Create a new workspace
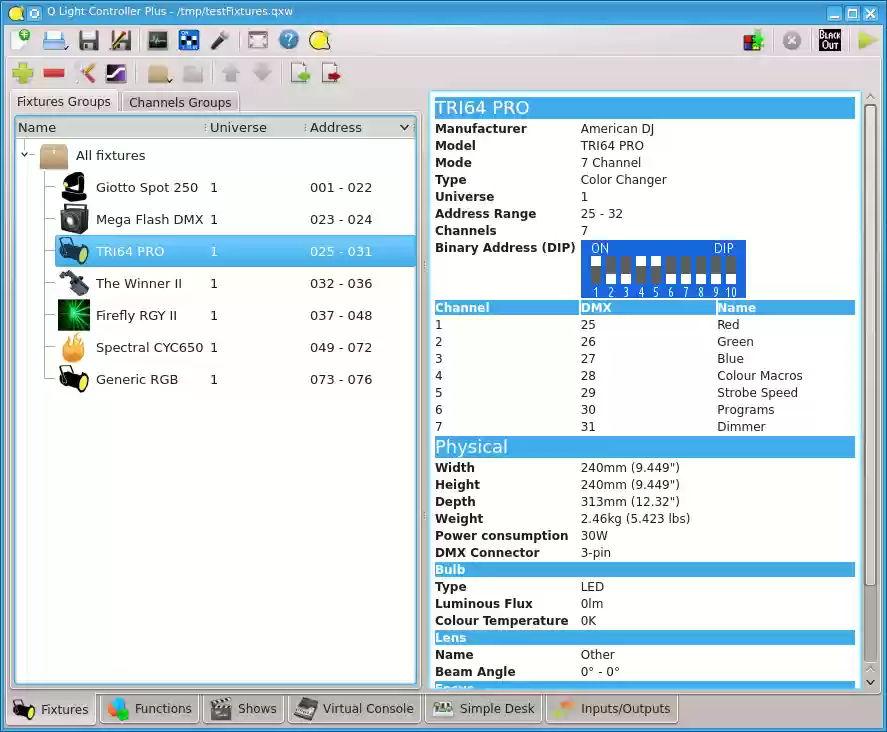Image resolution: width=887 pixels, height=732 pixels. click(22, 40)
